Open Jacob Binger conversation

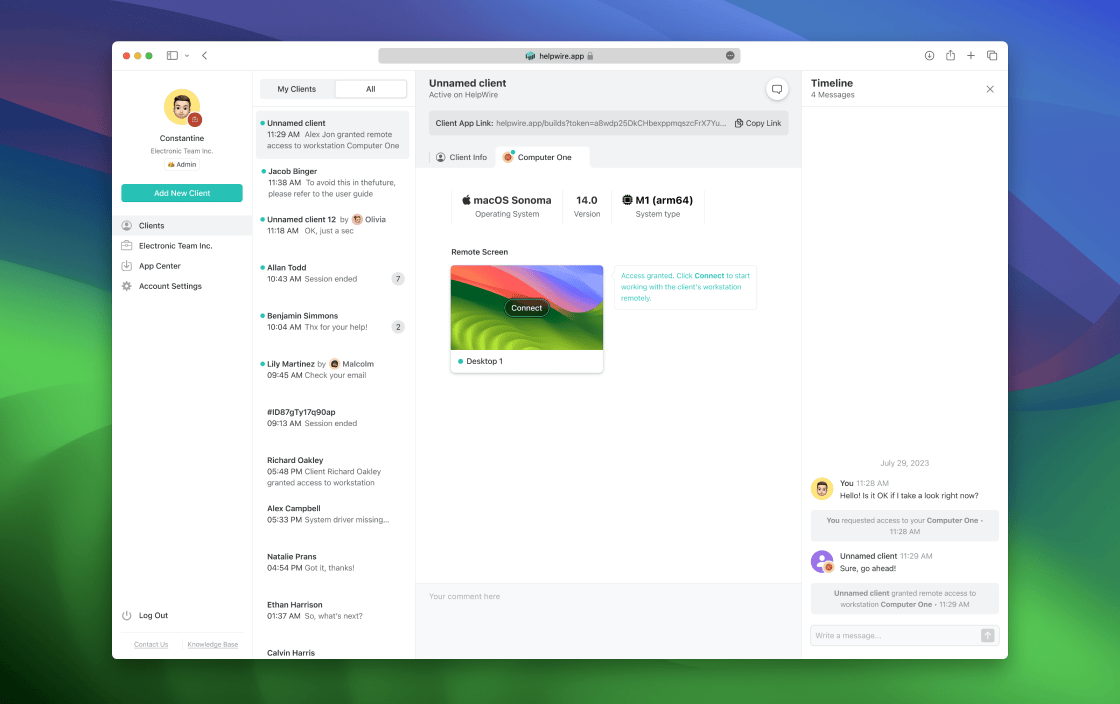pyautogui.click(x=333, y=183)
